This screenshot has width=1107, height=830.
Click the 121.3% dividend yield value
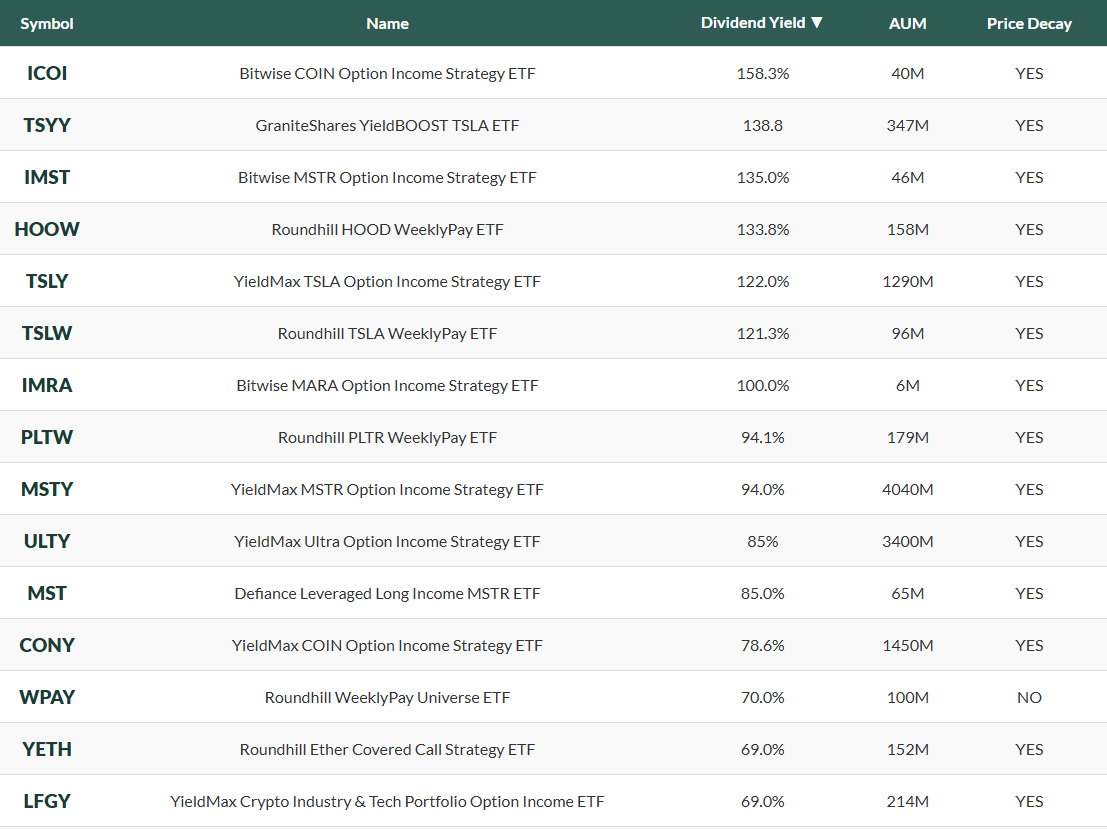tap(762, 334)
